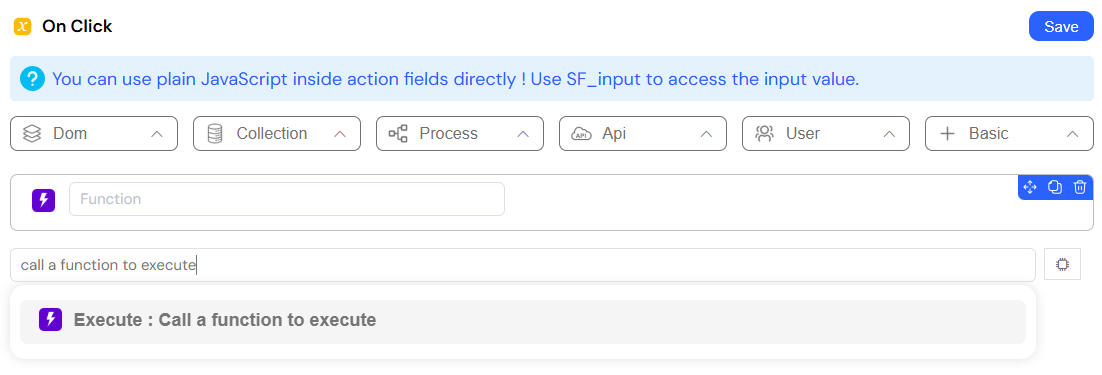Click the flowchart icon on Process category
Image resolution: width=1102 pixels, height=375 pixels.
pyautogui.click(x=398, y=133)
